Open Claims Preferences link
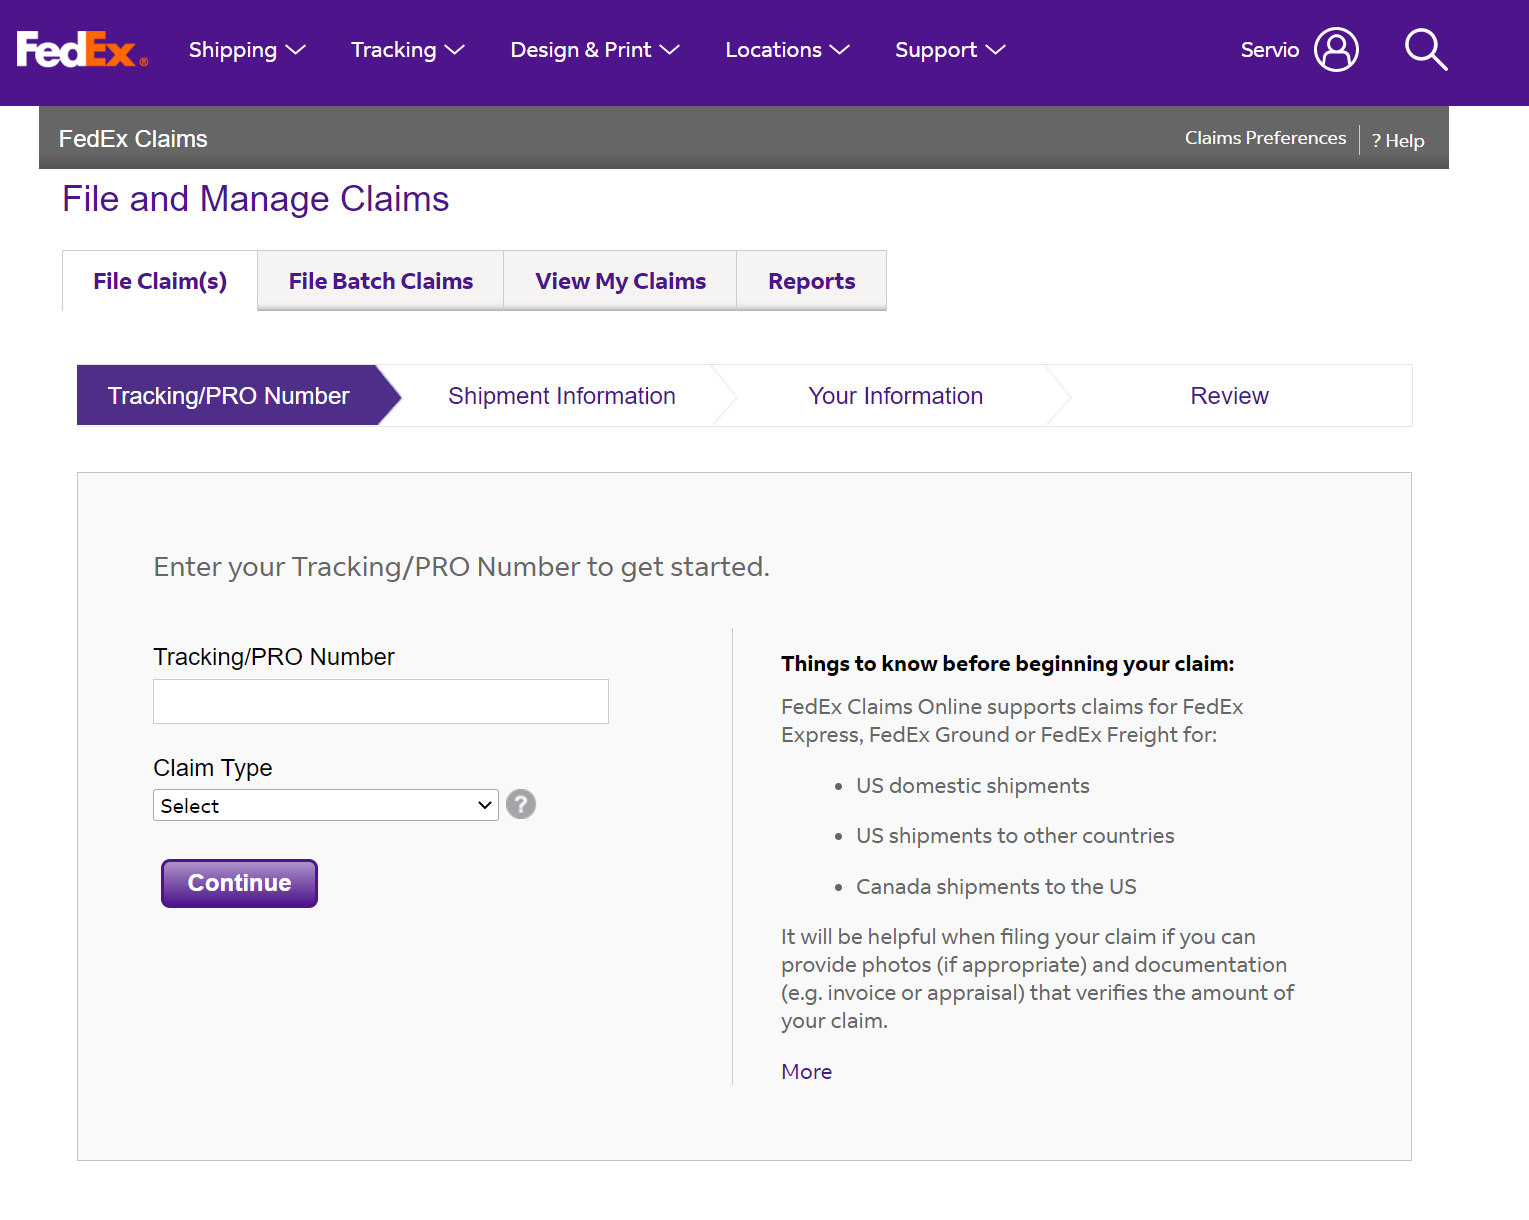 1265,138
